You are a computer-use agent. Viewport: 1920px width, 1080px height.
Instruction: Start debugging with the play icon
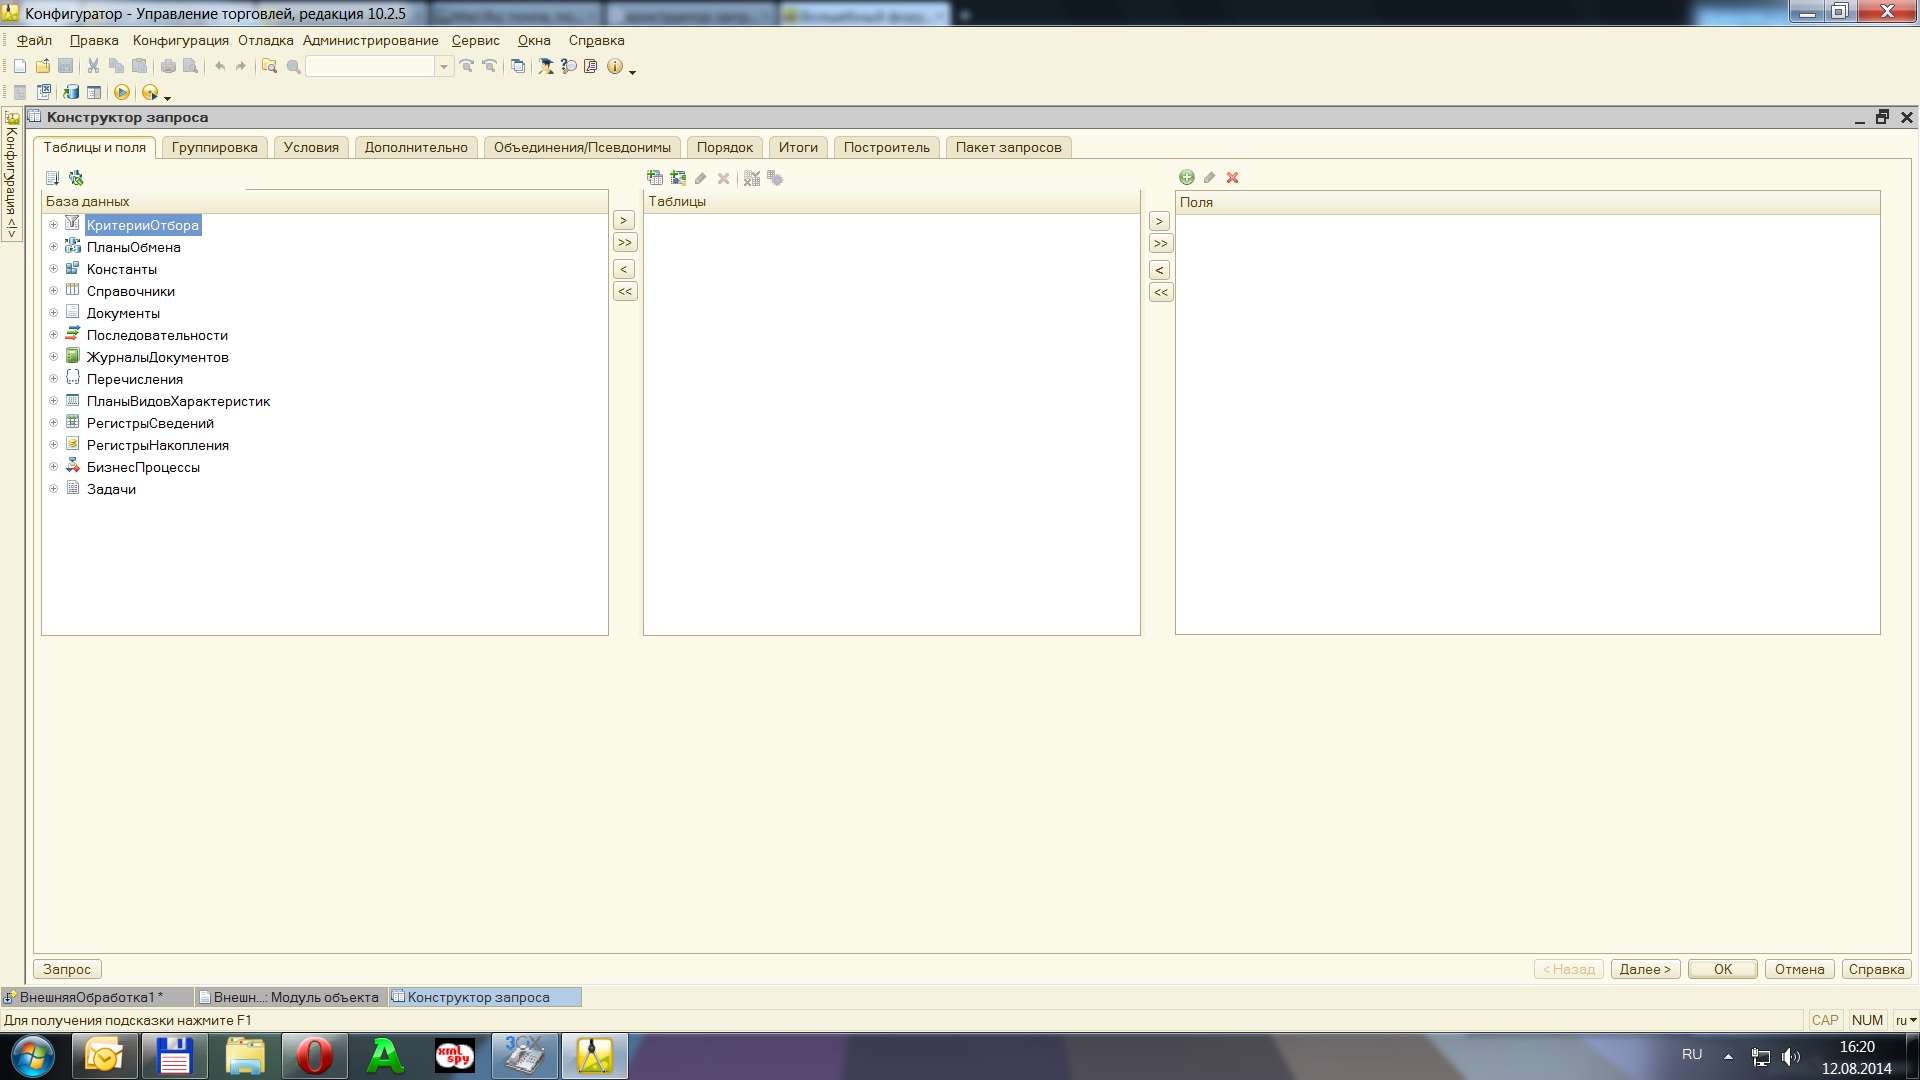(122, 92)
